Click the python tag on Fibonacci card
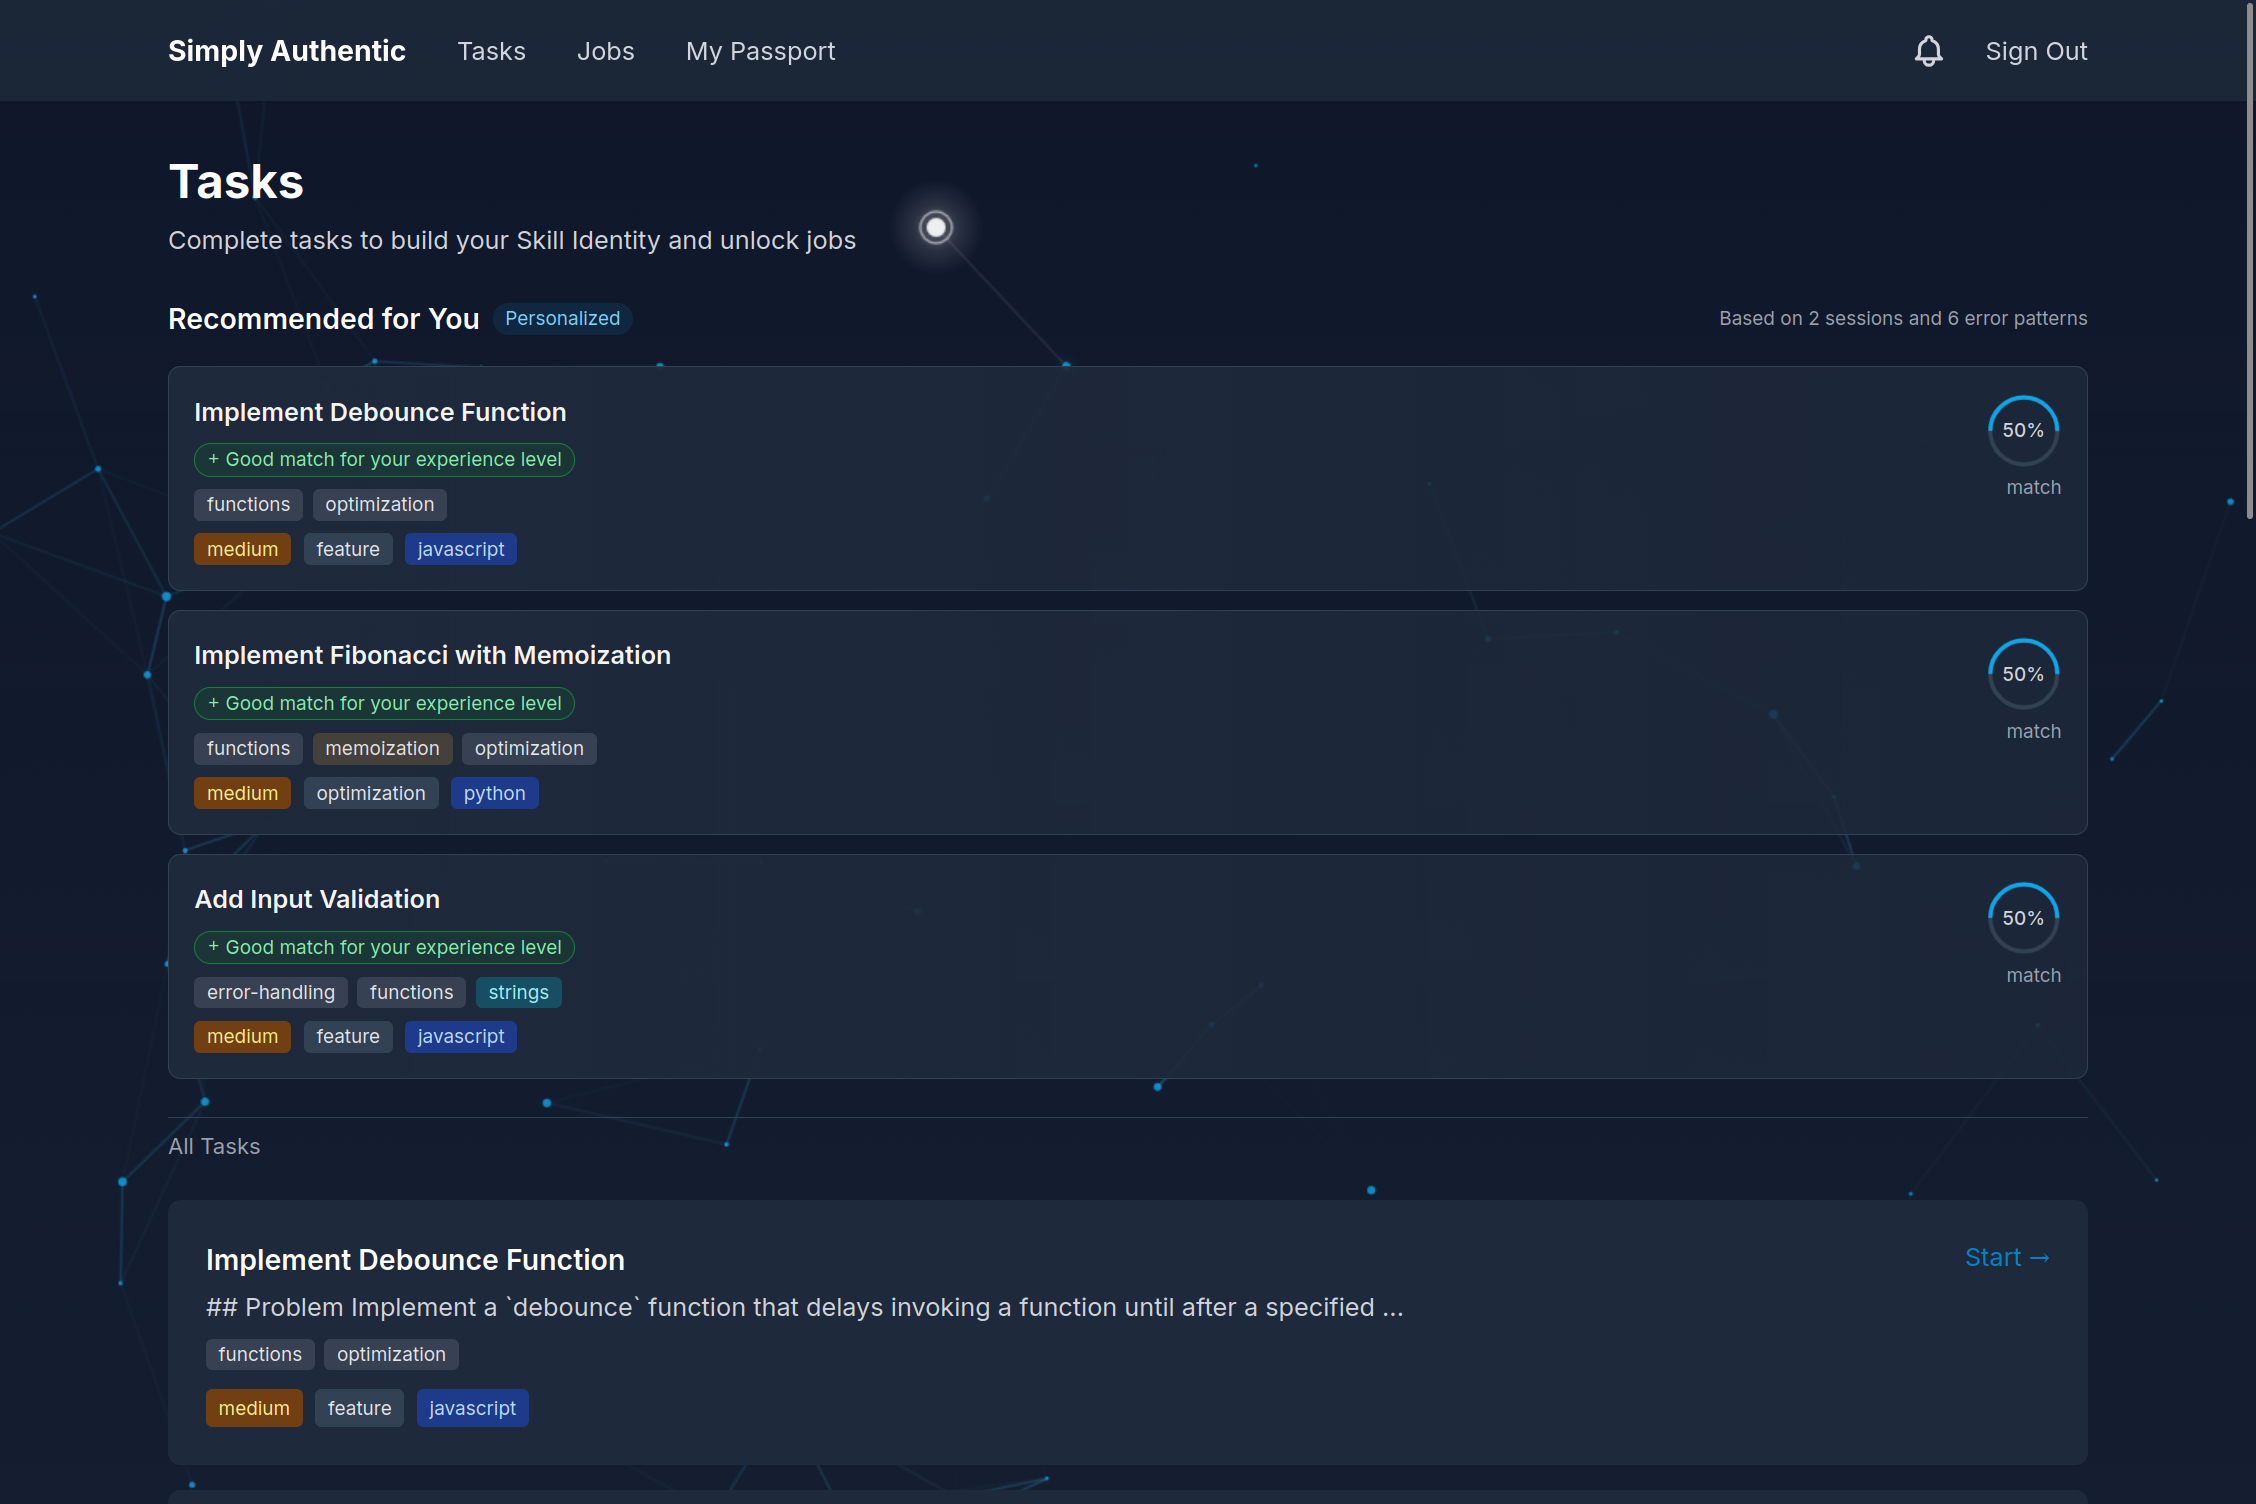Image resolution: width=2256 pixels, height=1504 pixels. coord(494,794)
